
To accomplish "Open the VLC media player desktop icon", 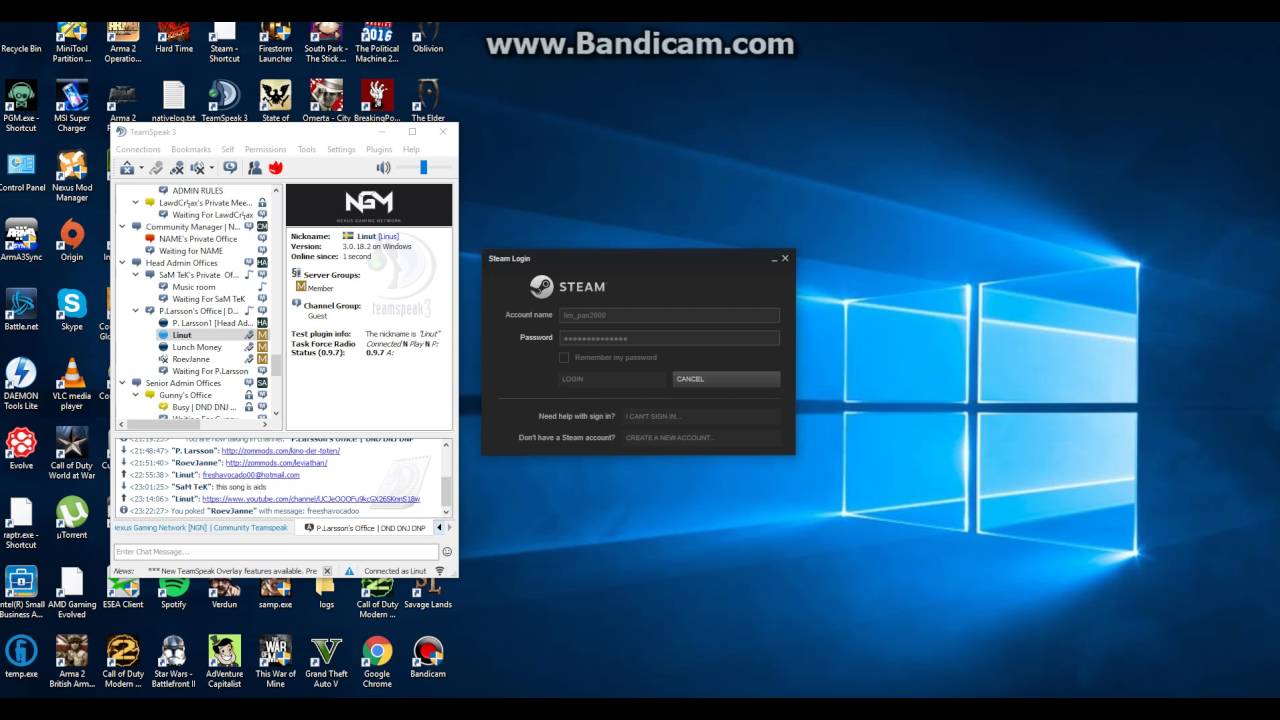I will [x=72, y=384].
